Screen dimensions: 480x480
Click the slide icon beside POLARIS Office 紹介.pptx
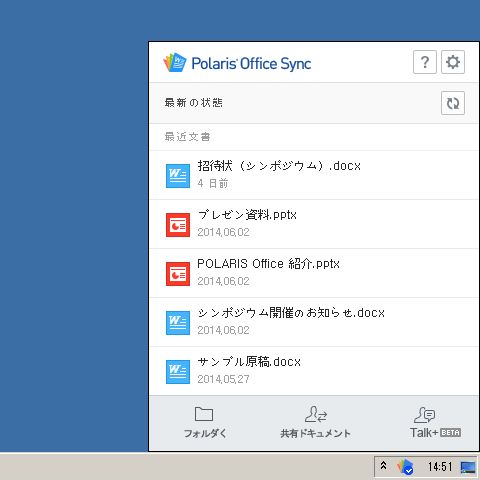178,274
